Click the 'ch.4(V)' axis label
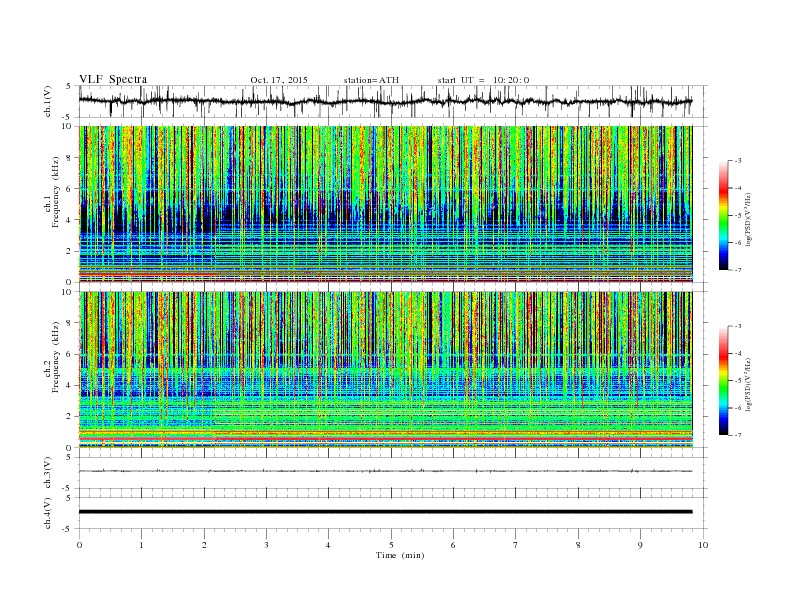This screenshot has width=792, height=612. (x=48, y=513)
